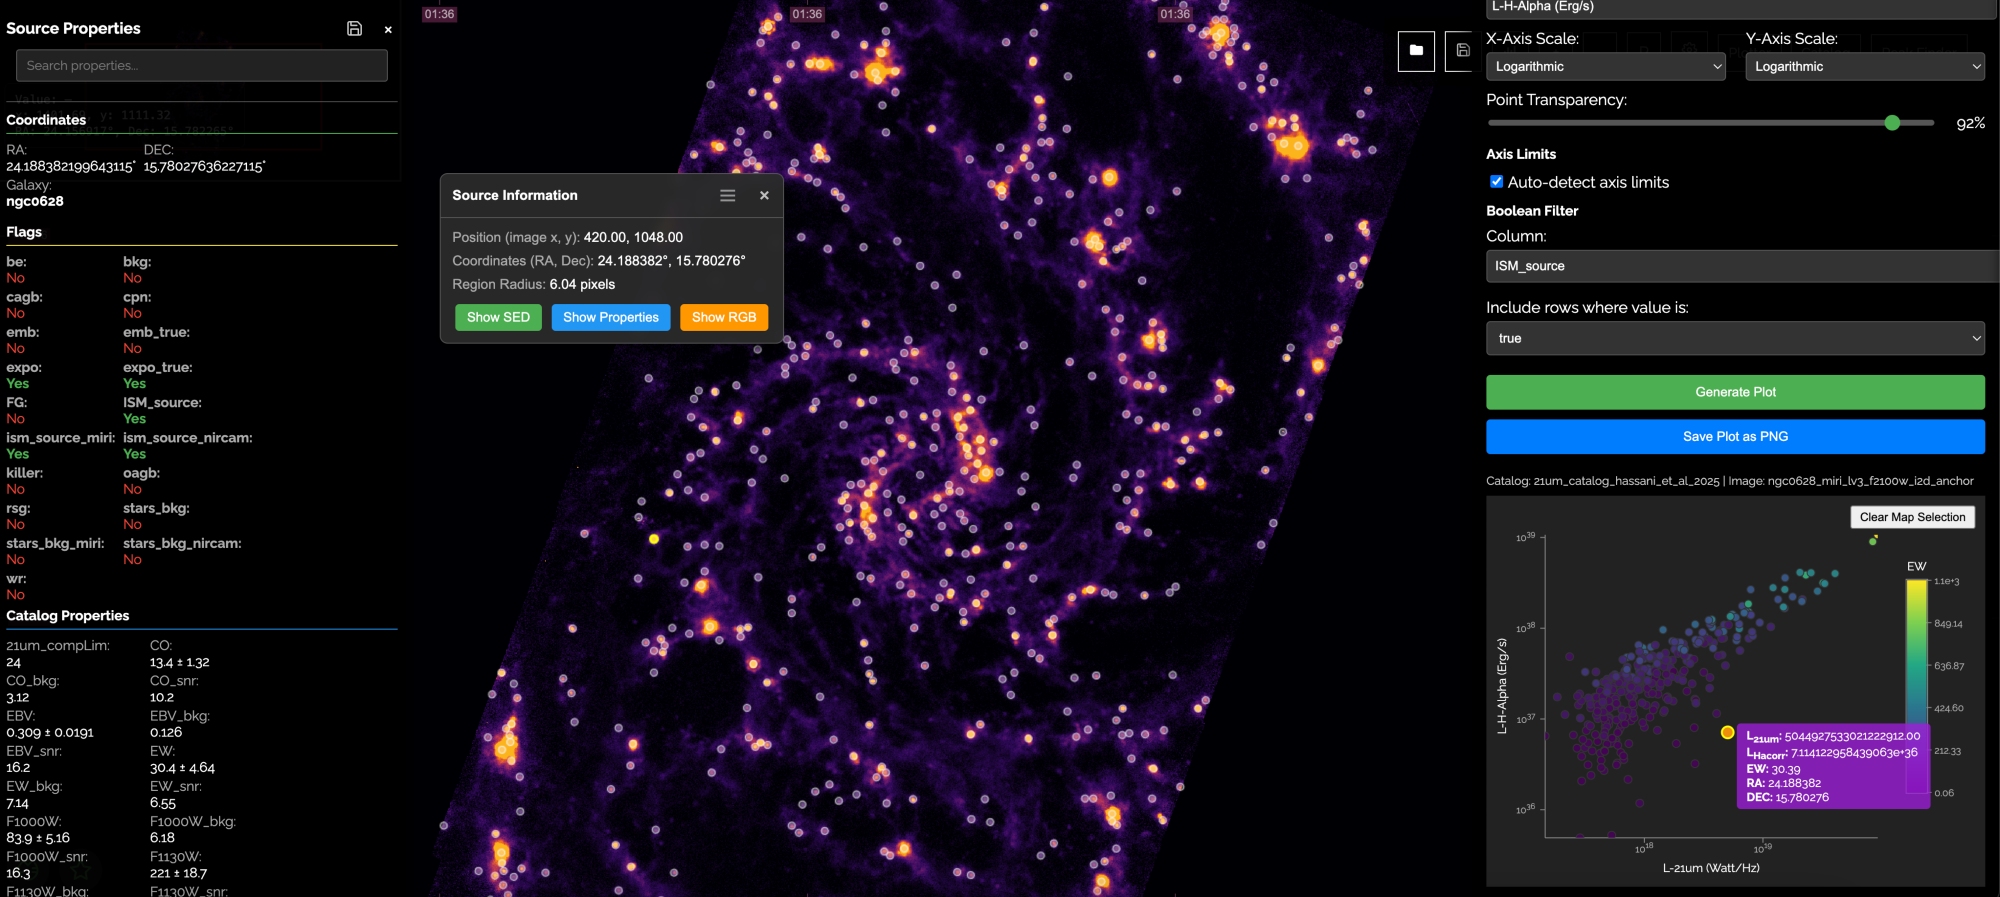2000x897 pixels.
Task: Select the yellow highlighted source marker on the map
Action: coord(654,539)
